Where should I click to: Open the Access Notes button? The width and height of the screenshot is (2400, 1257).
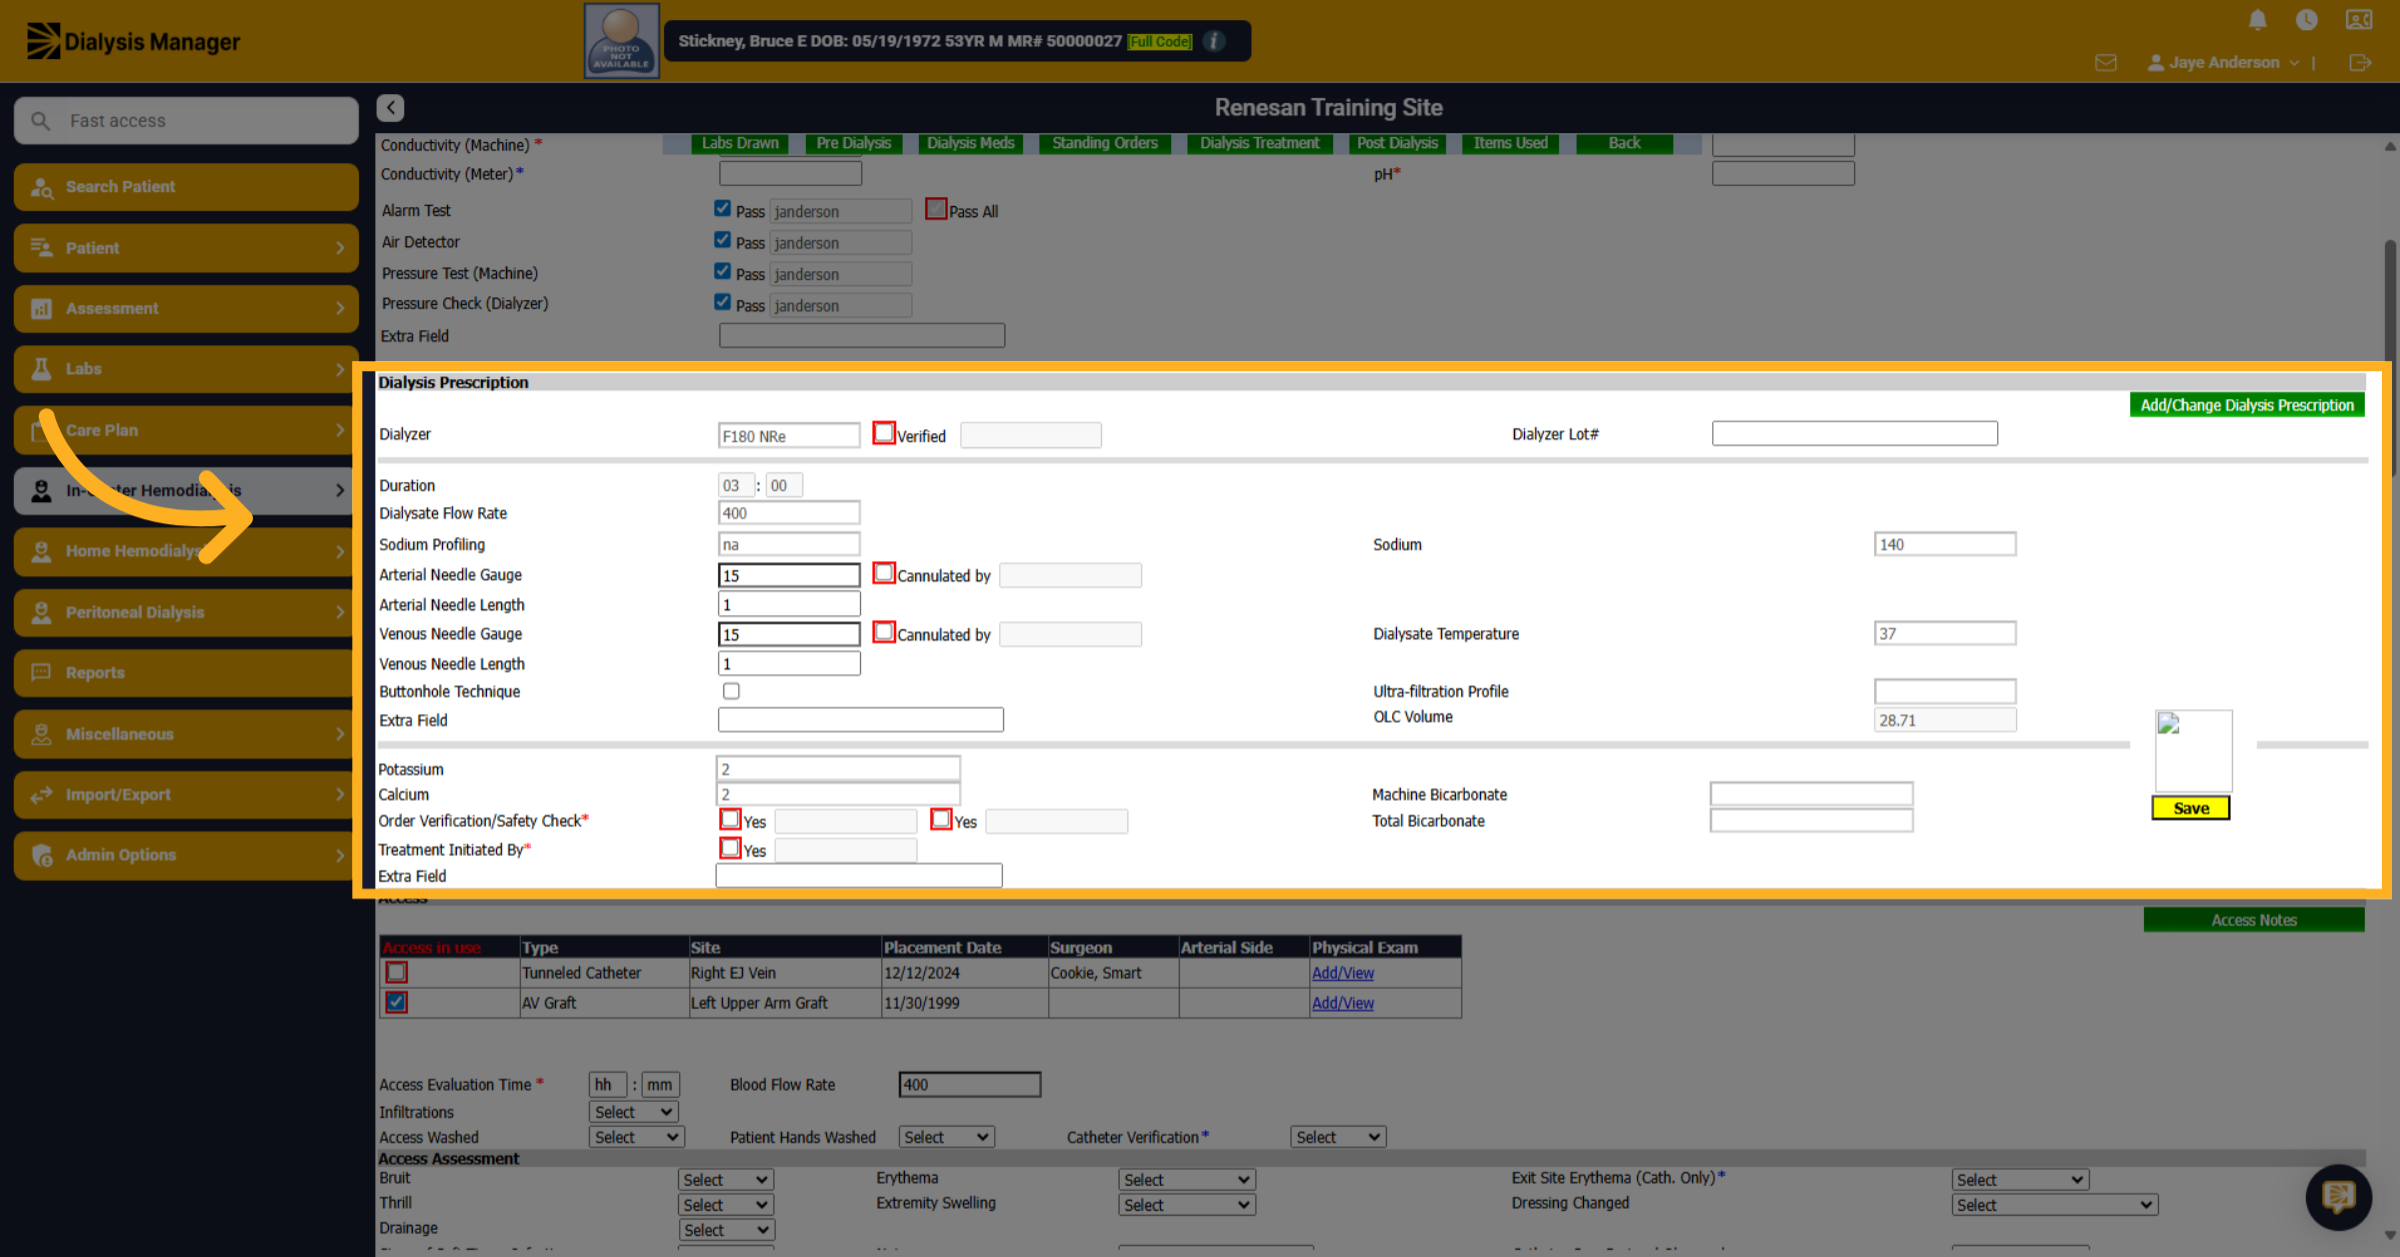2253,920
